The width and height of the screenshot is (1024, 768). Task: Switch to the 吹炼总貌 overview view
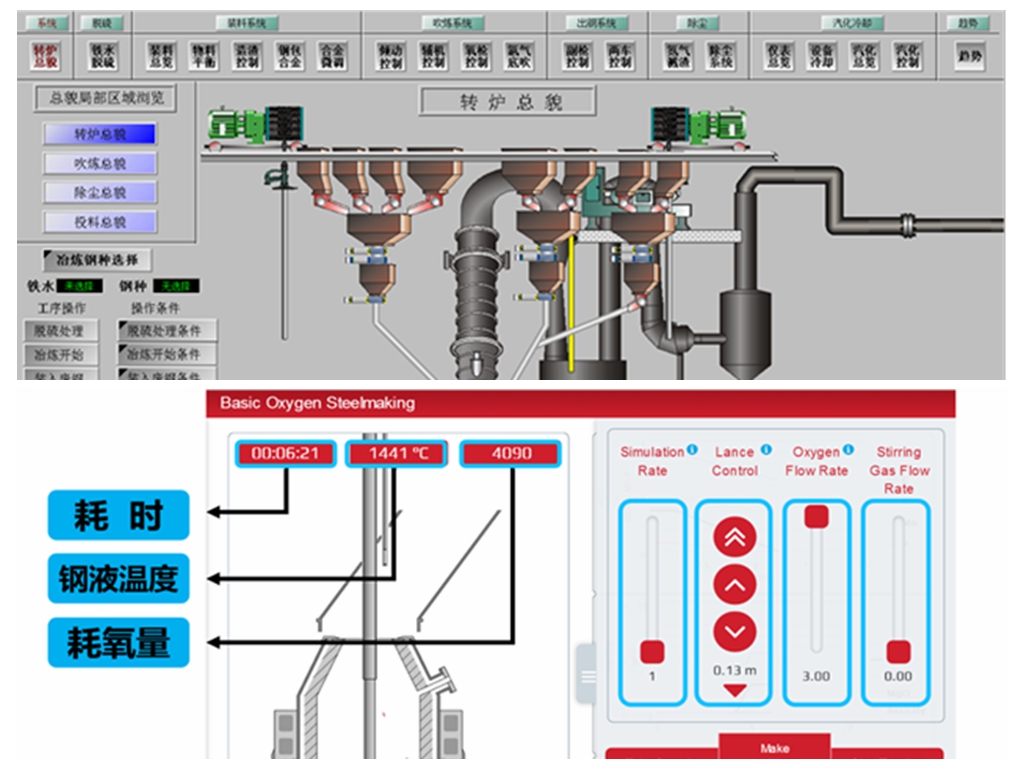(100, 163)
